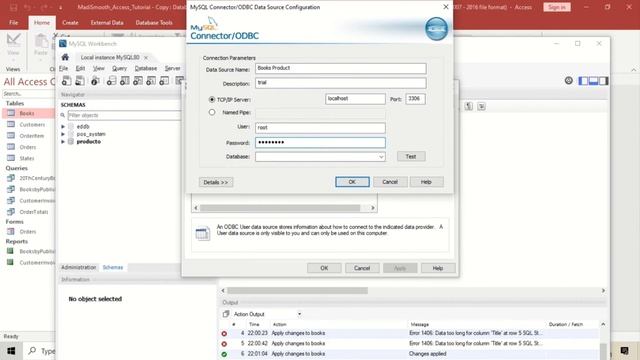Screen dimensions: 640x360
Task: Open the Books table in Access
Action: (28, 113)
